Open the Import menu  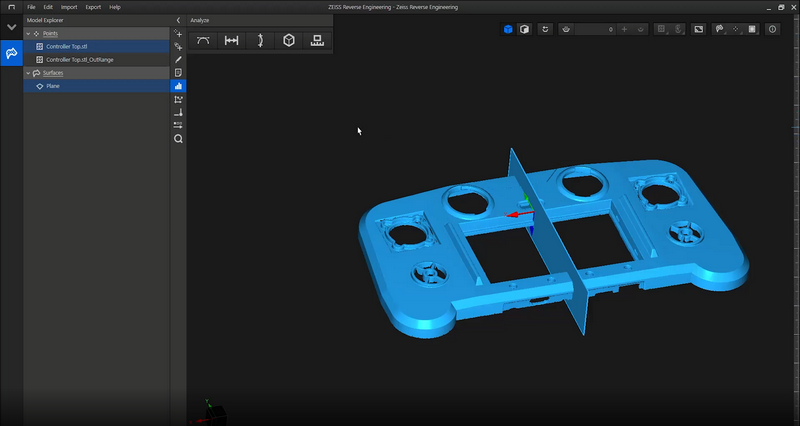68,7
